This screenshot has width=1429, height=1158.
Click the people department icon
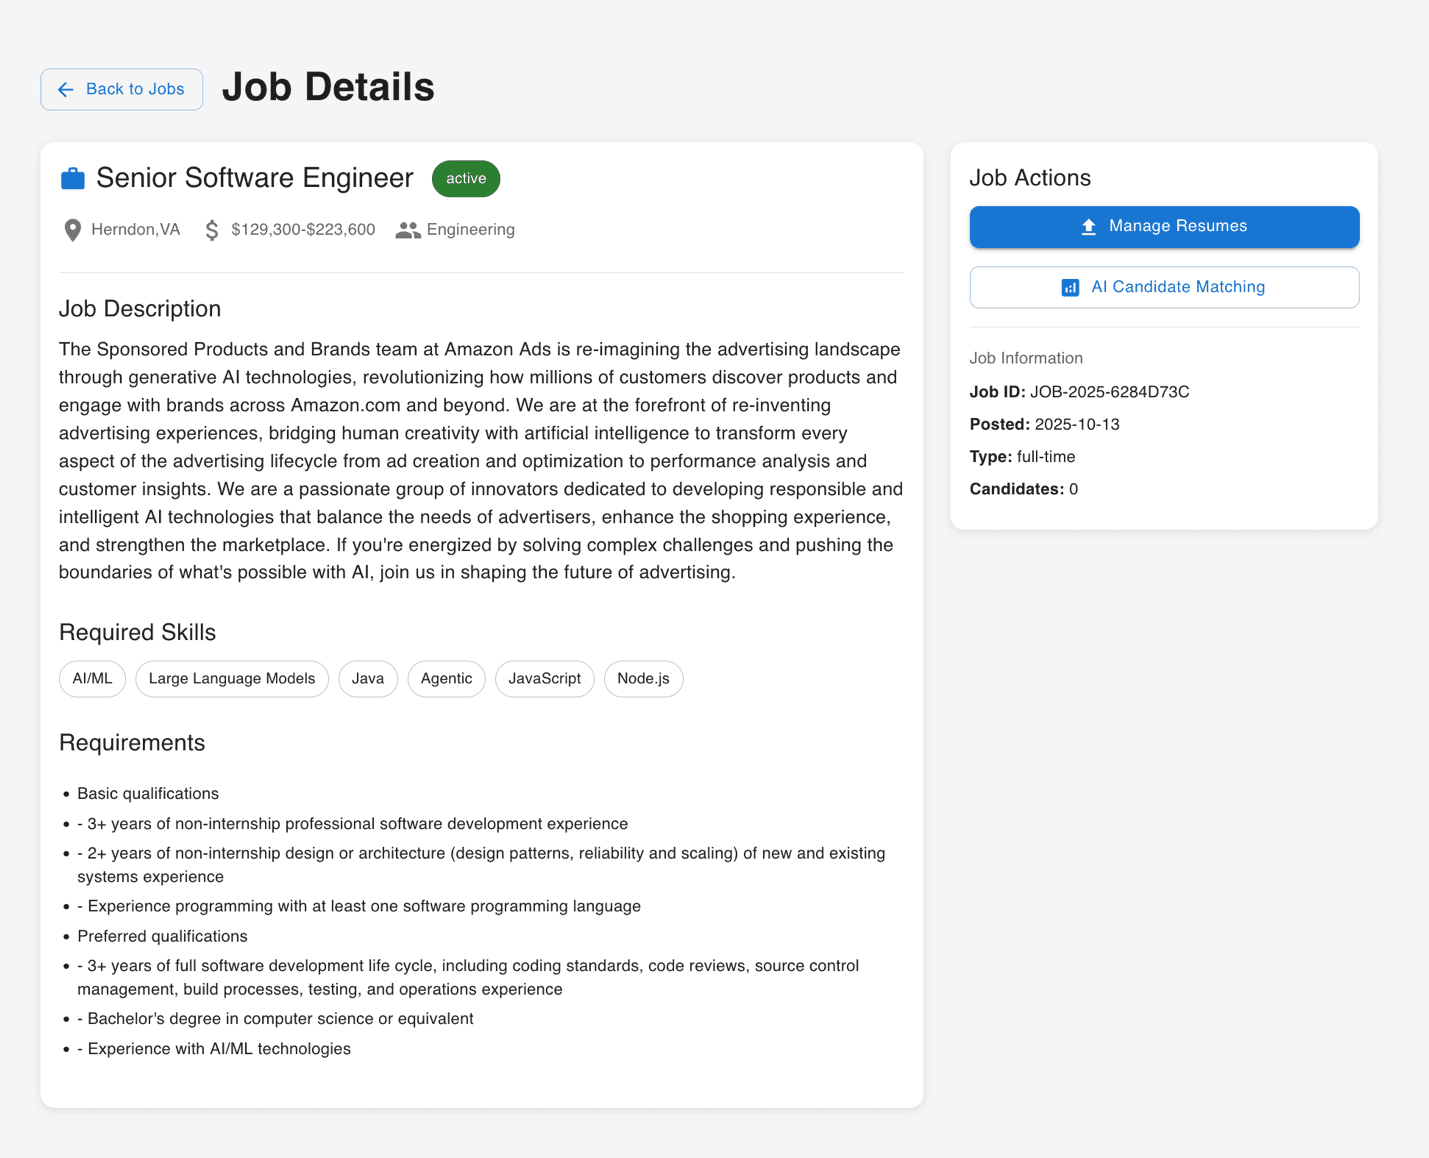click(x=408, y=230)
